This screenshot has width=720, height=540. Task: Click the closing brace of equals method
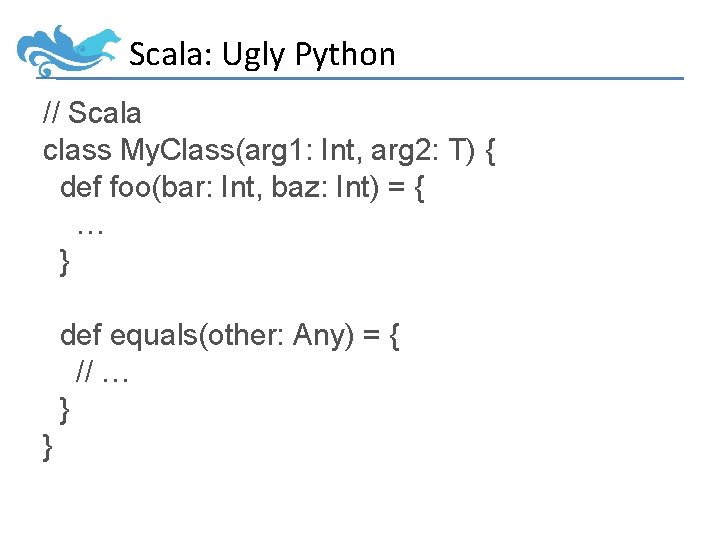pyautogui.click(x=66, y=409)
